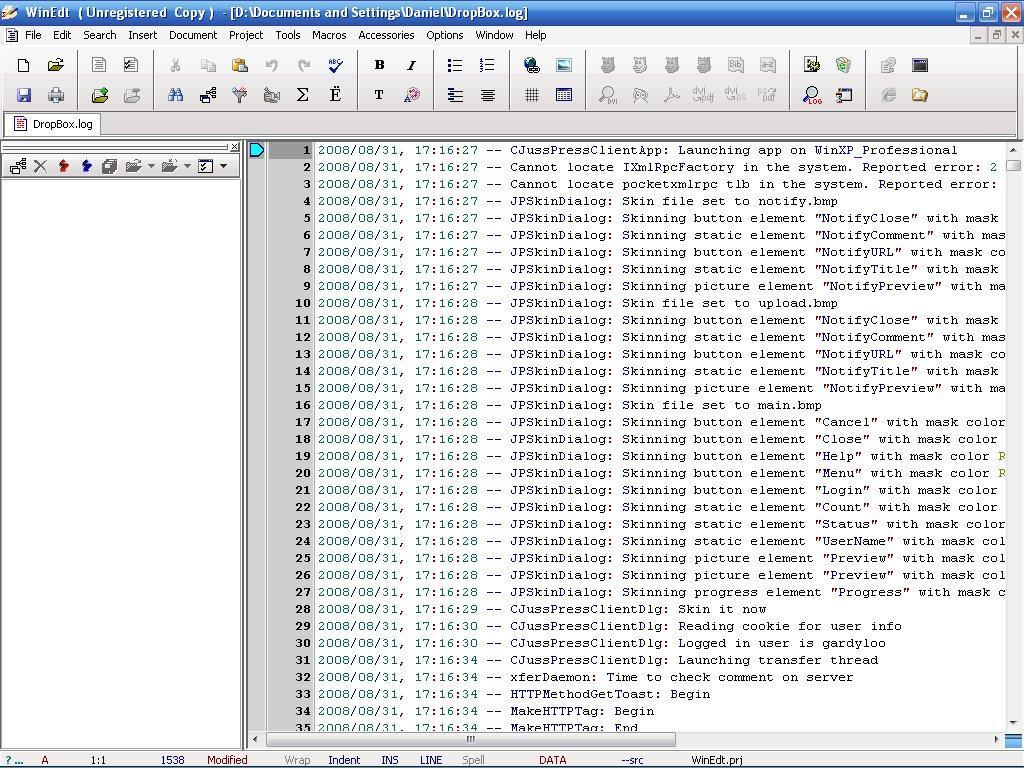1024x768 pixels.
Task: Insert a numbered list with the enumerate icon
Action: tap(487, 65)
